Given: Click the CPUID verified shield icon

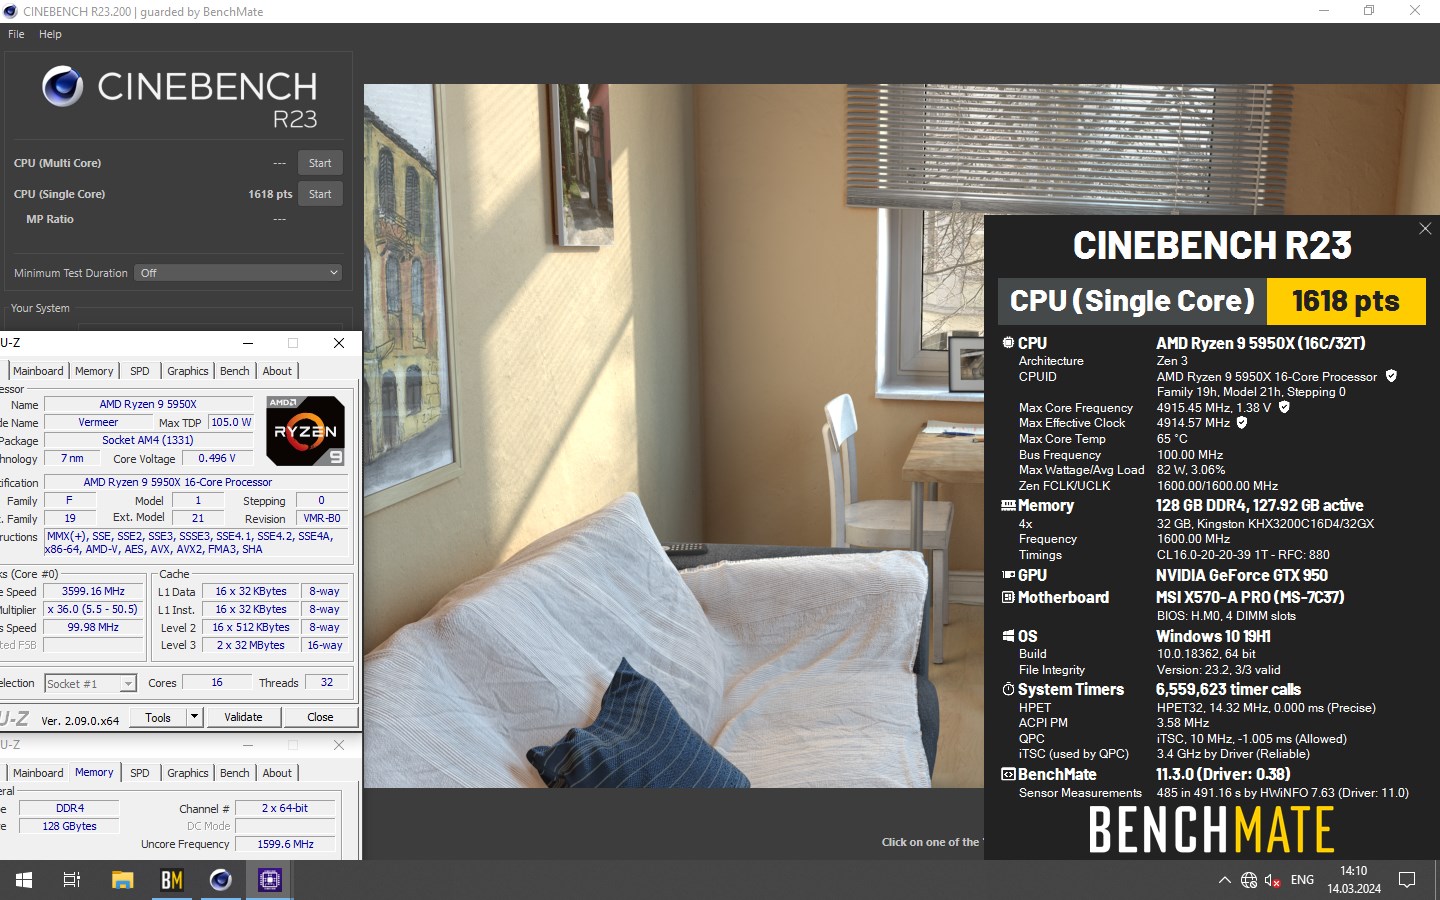Looking at the screenshot, I should pos(1391,376).
